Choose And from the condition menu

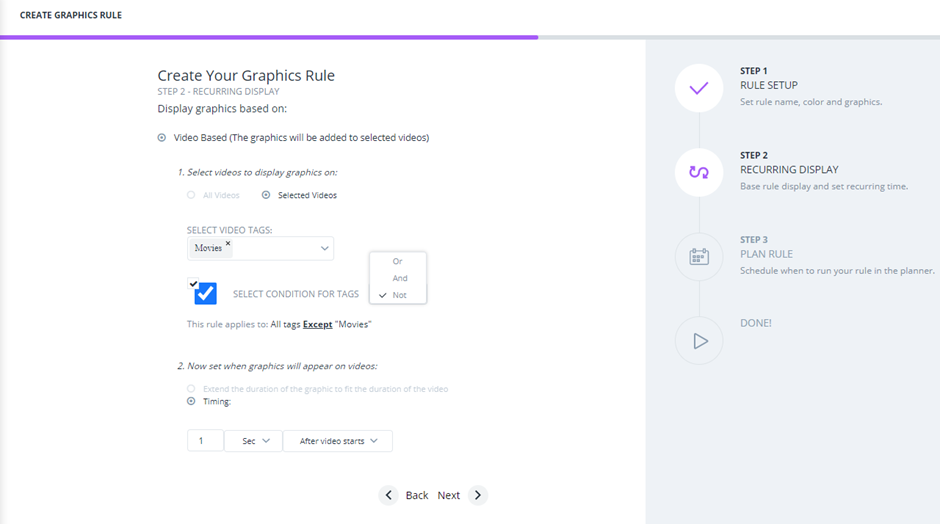point(400,278)
